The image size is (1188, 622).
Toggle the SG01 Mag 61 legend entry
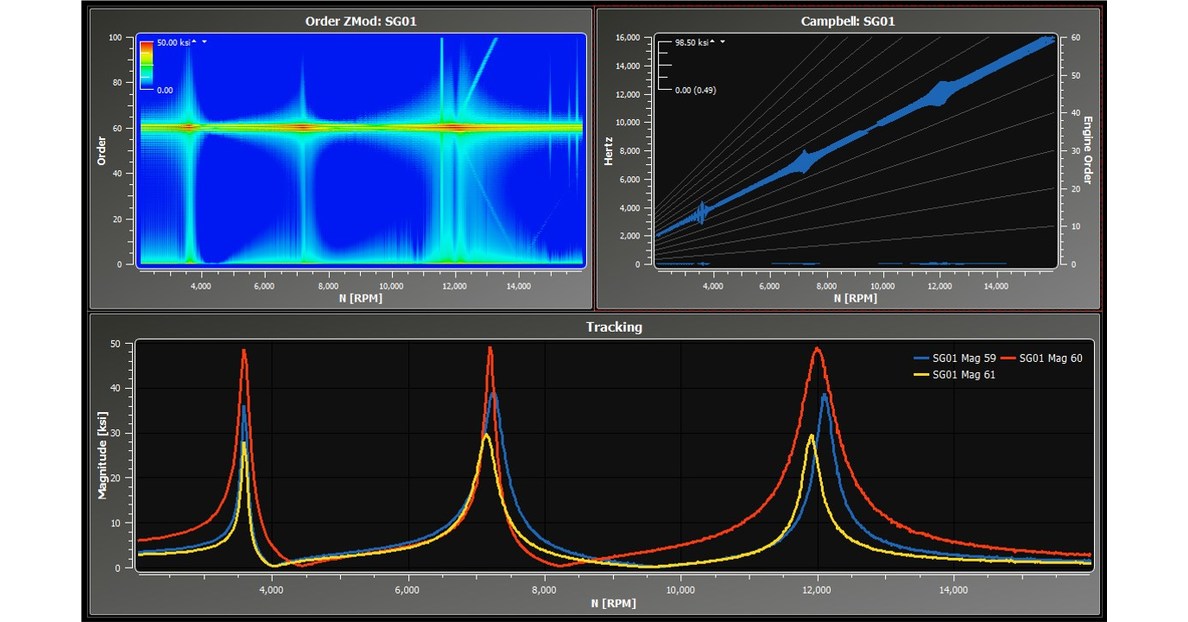tap(964, 374)
